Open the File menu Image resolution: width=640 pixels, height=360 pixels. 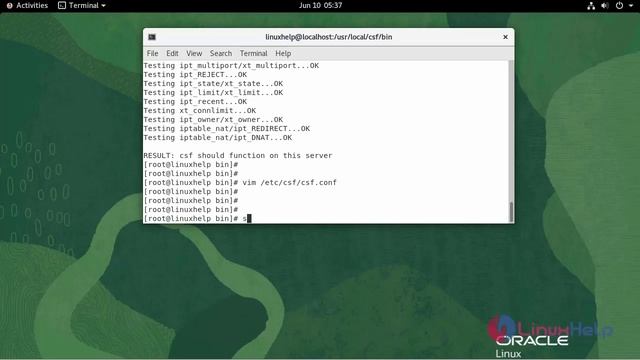pos(152,53)
